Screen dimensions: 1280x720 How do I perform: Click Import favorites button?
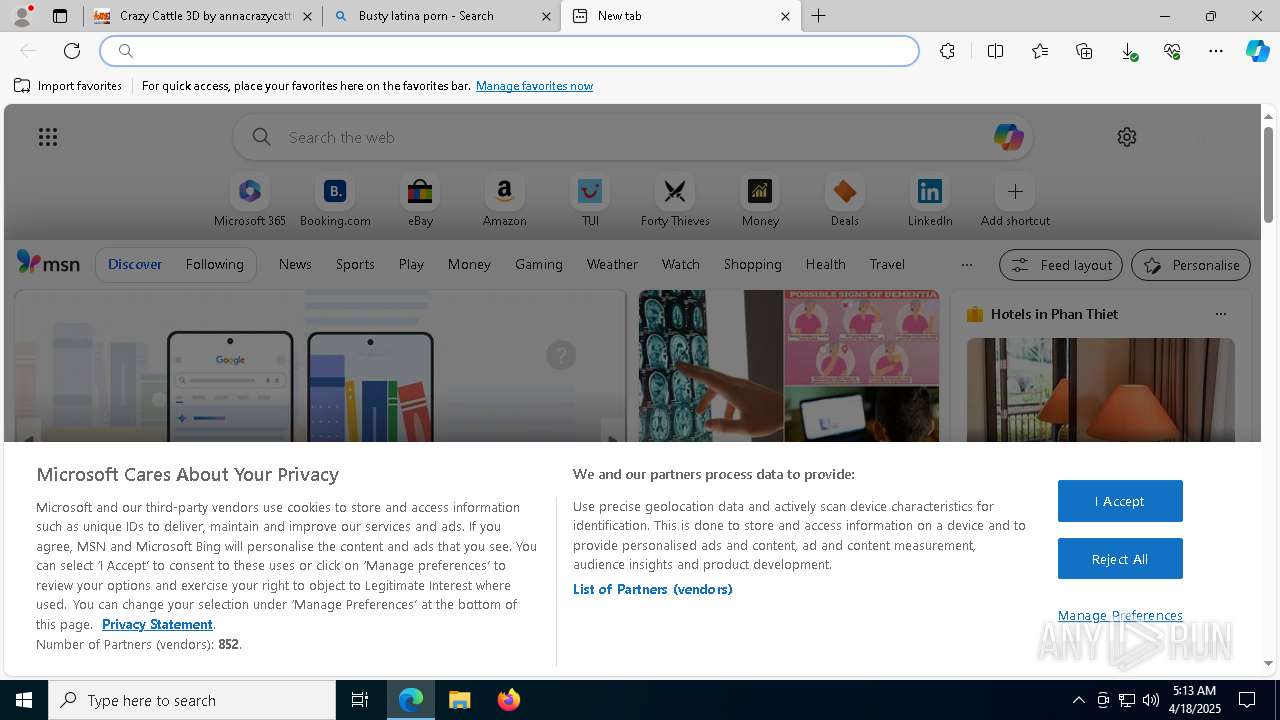click(x=68, y=86)
